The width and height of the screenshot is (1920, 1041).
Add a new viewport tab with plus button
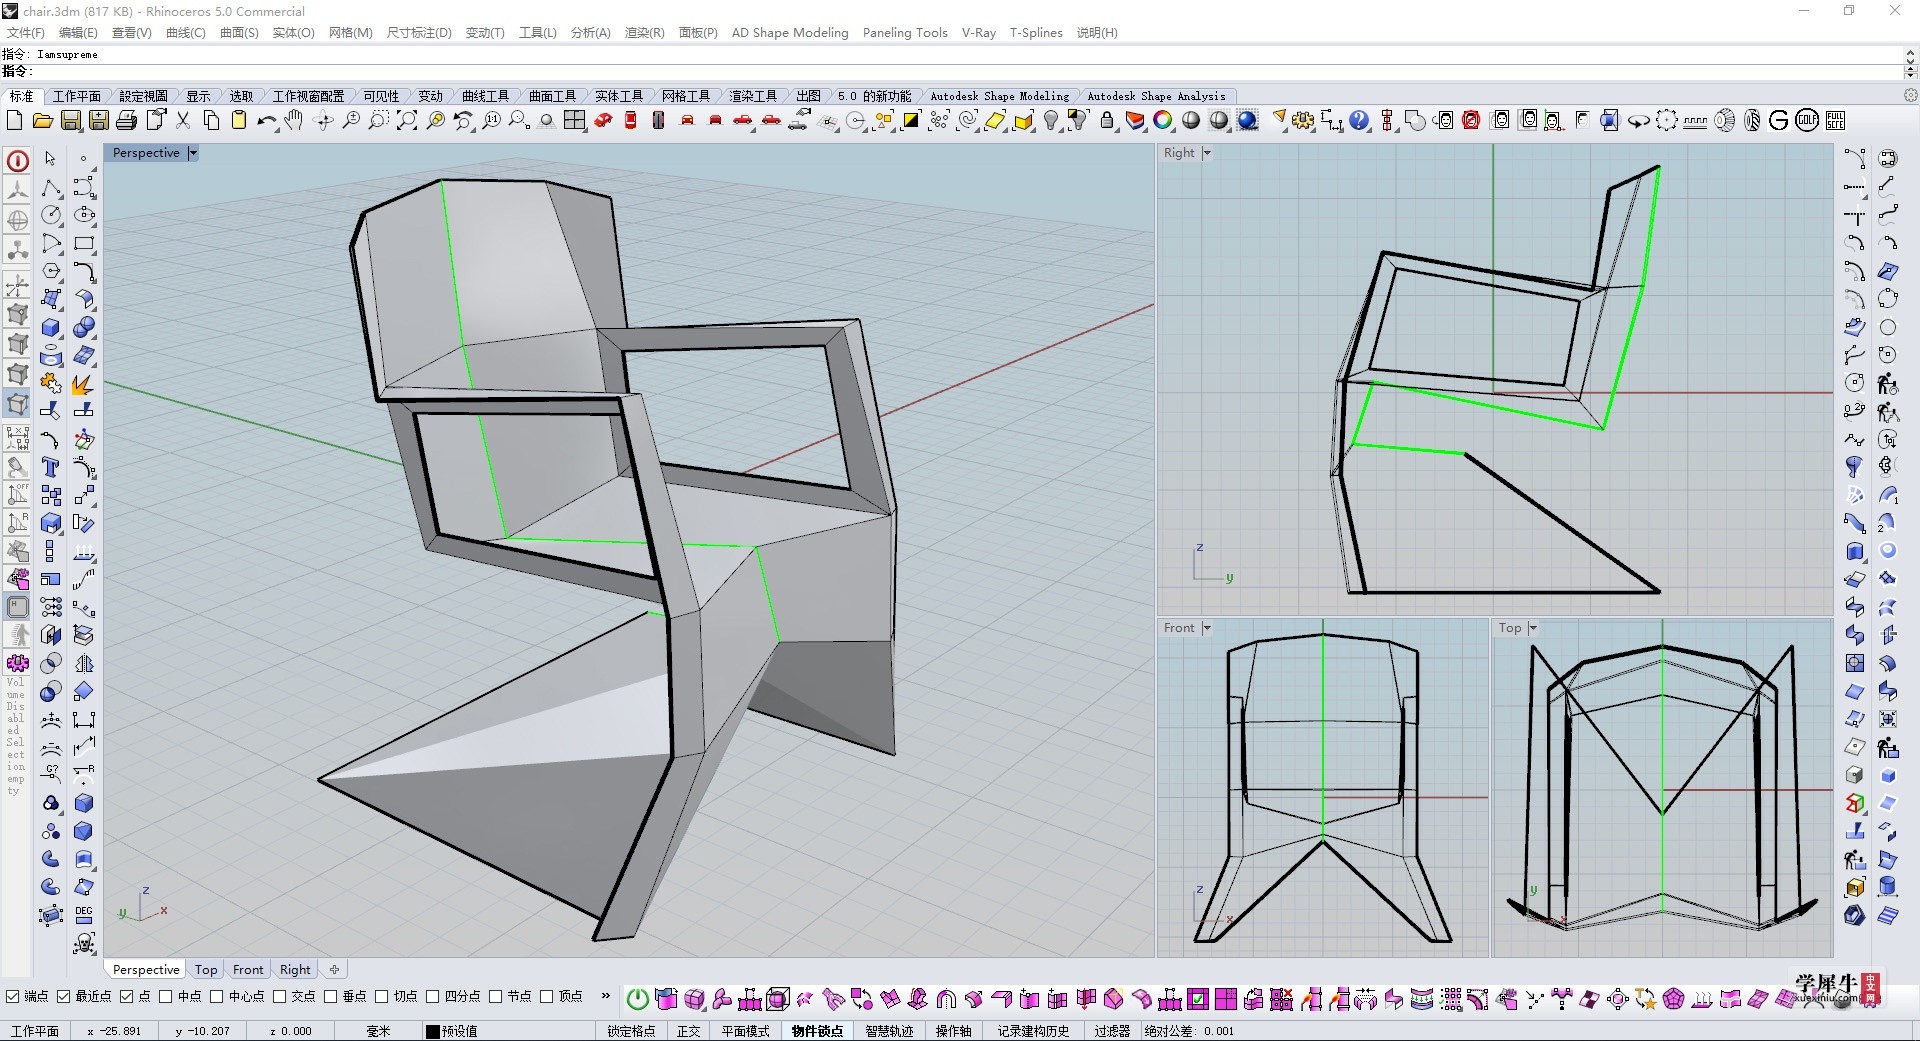point(335,970)
